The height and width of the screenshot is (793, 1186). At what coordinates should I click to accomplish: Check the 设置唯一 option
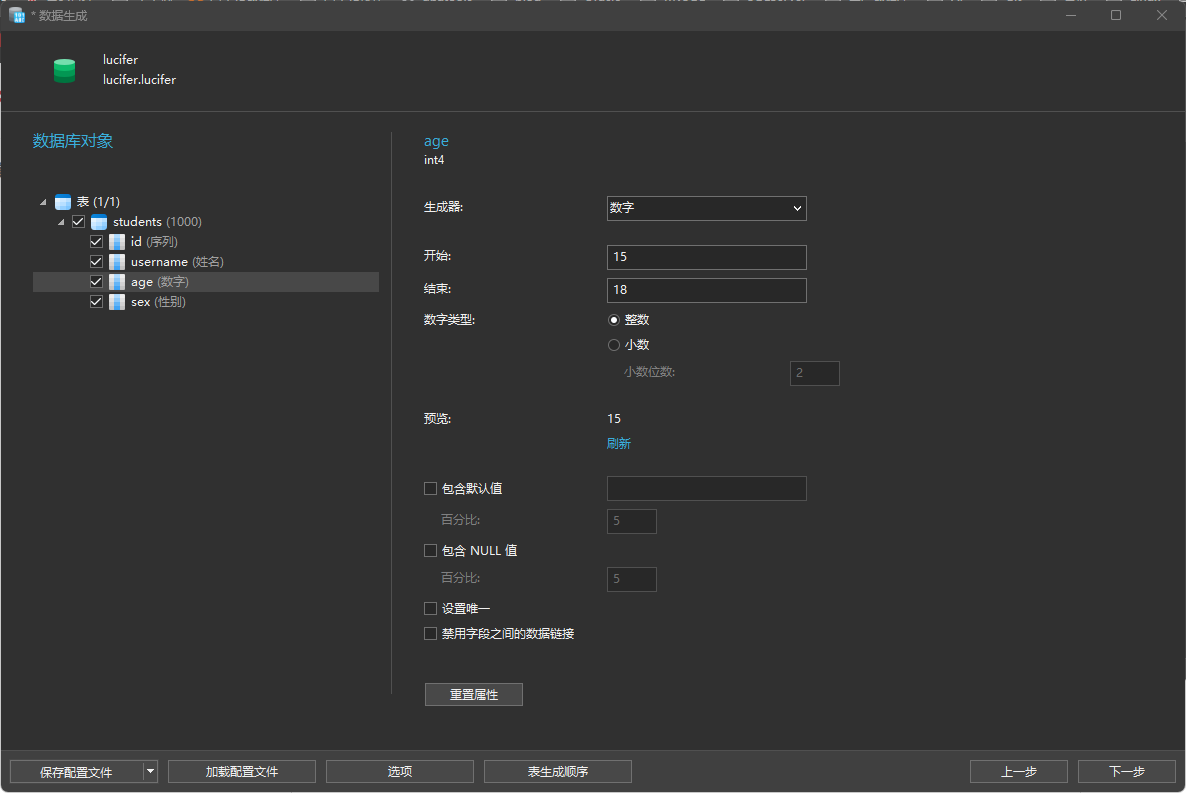click(430, 608)
